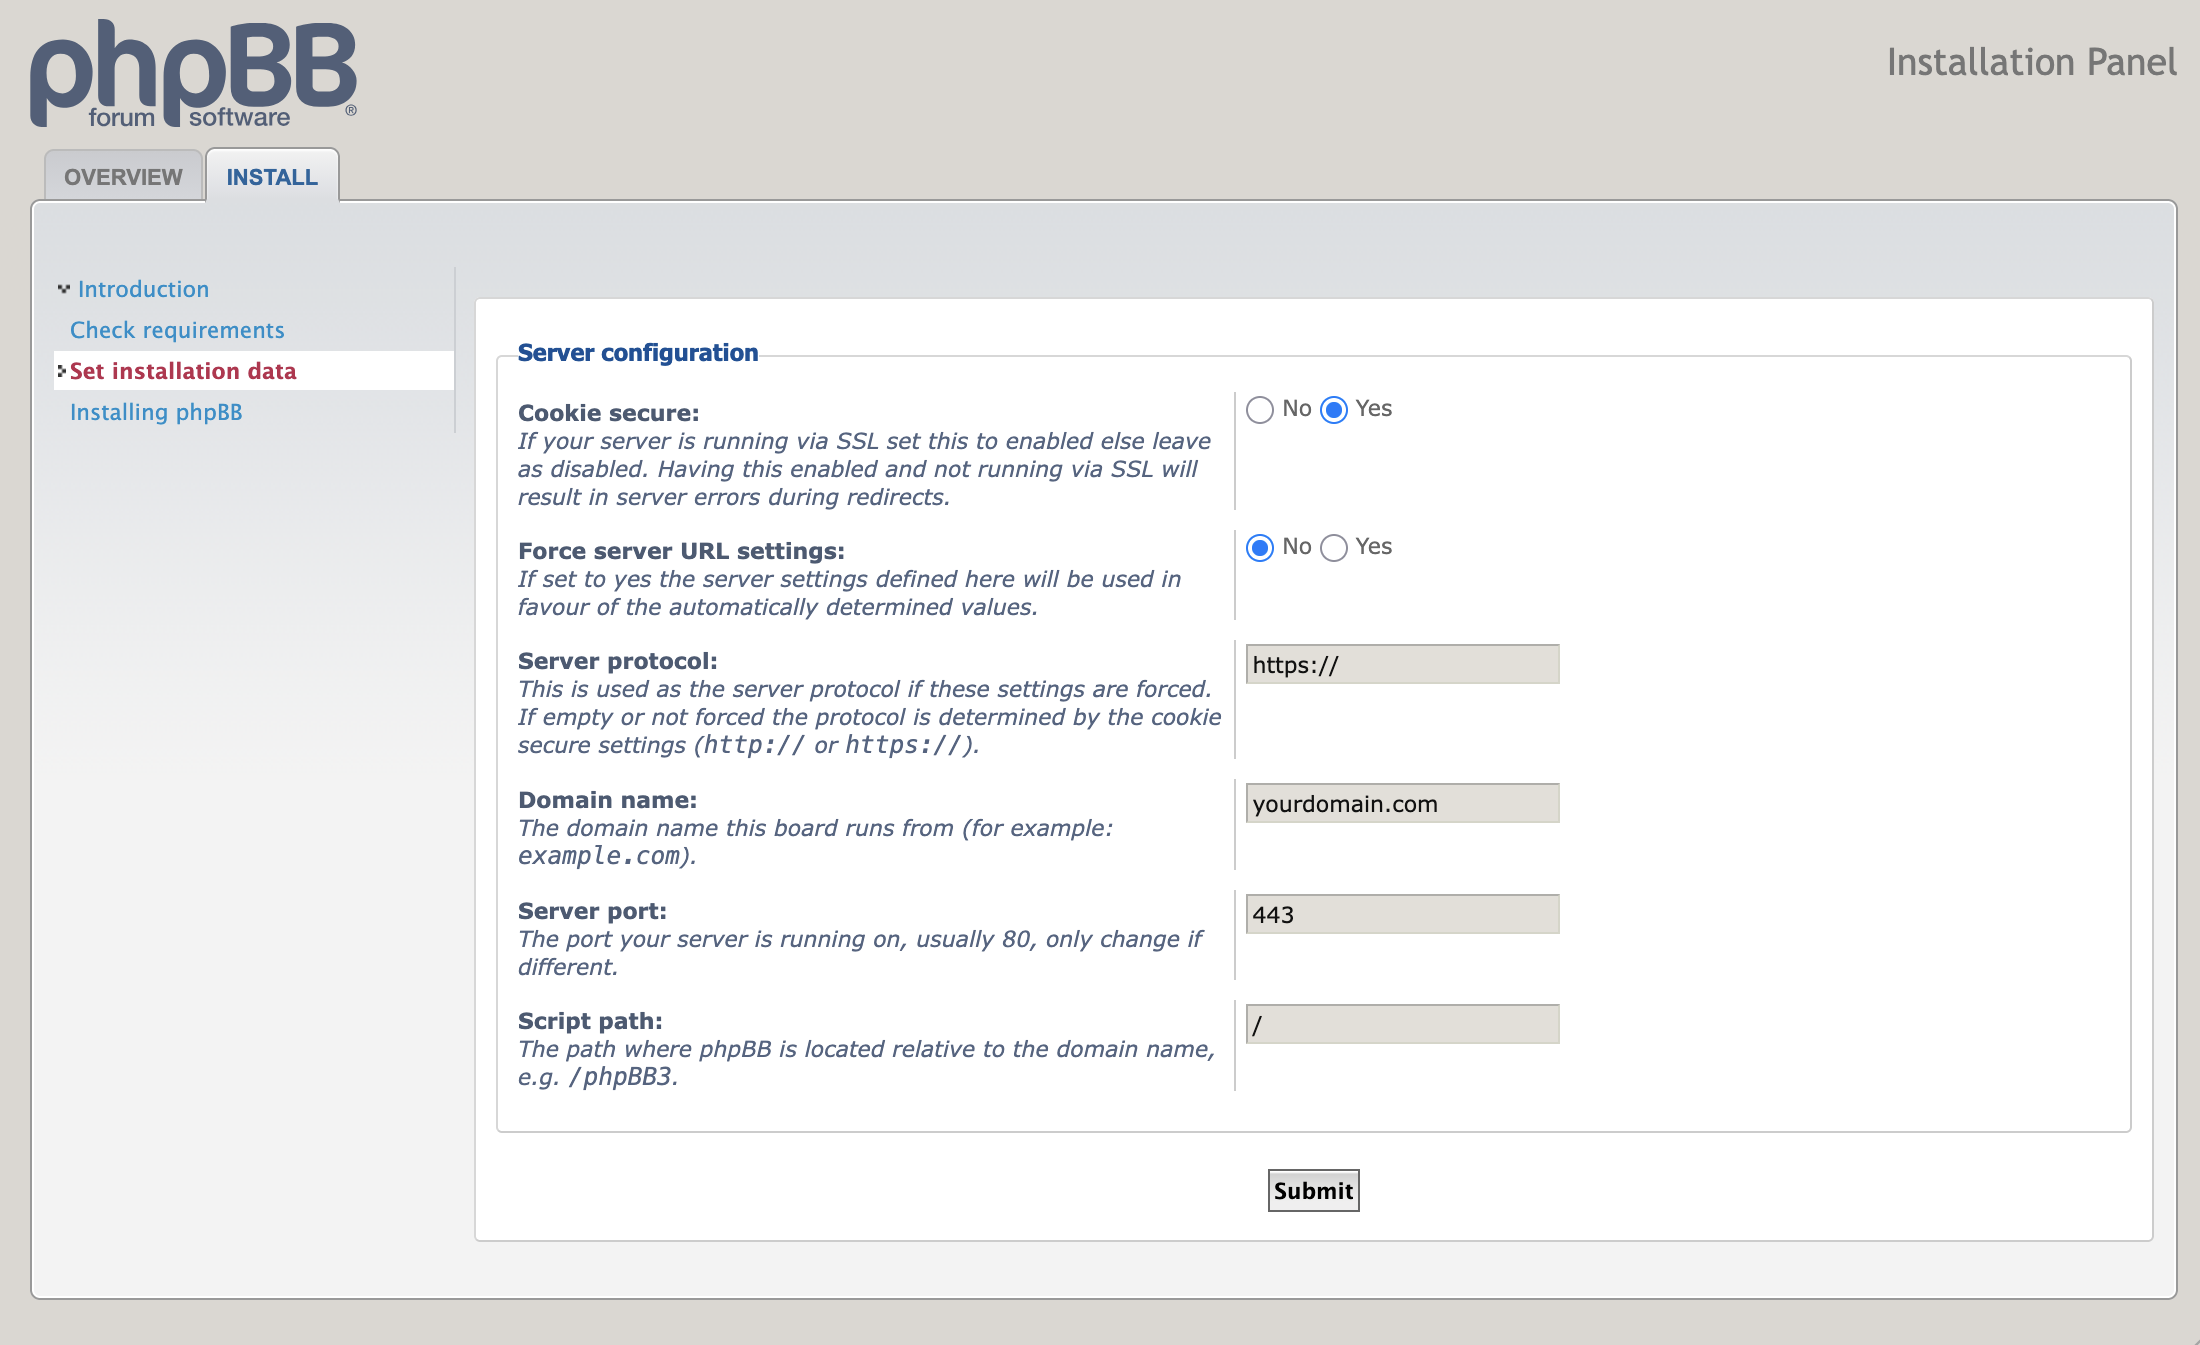
Task: Click the arrow marker beside Set installation data
Action: coord(61,371)
